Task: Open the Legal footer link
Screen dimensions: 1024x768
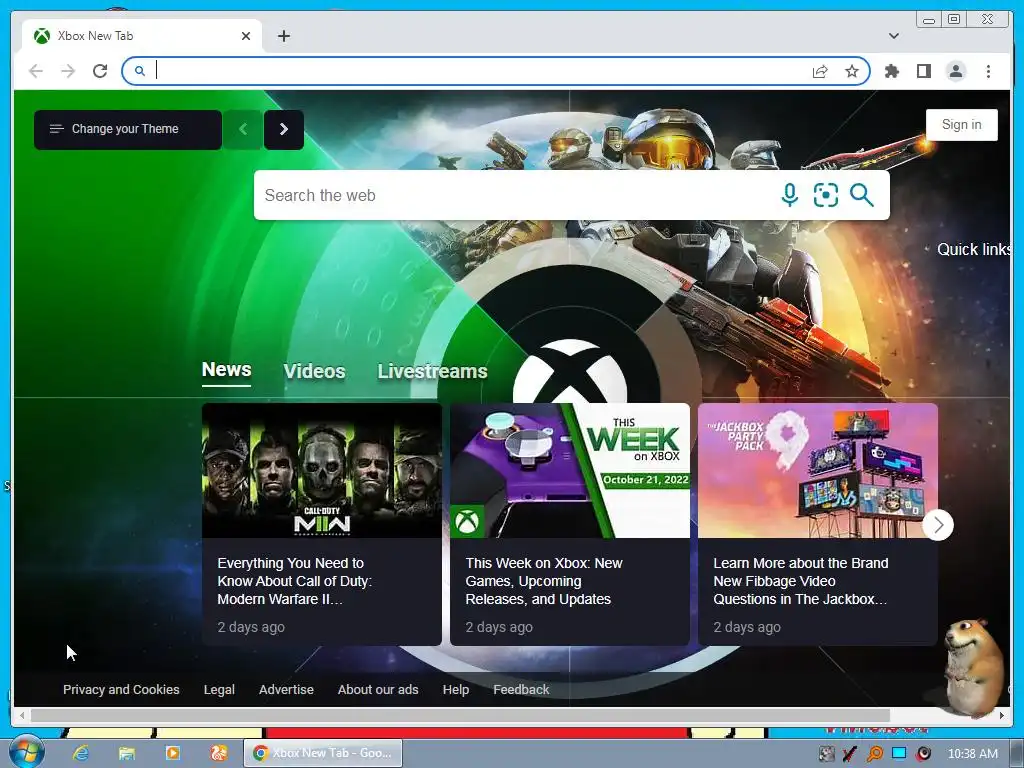Action: pos(219,690)
